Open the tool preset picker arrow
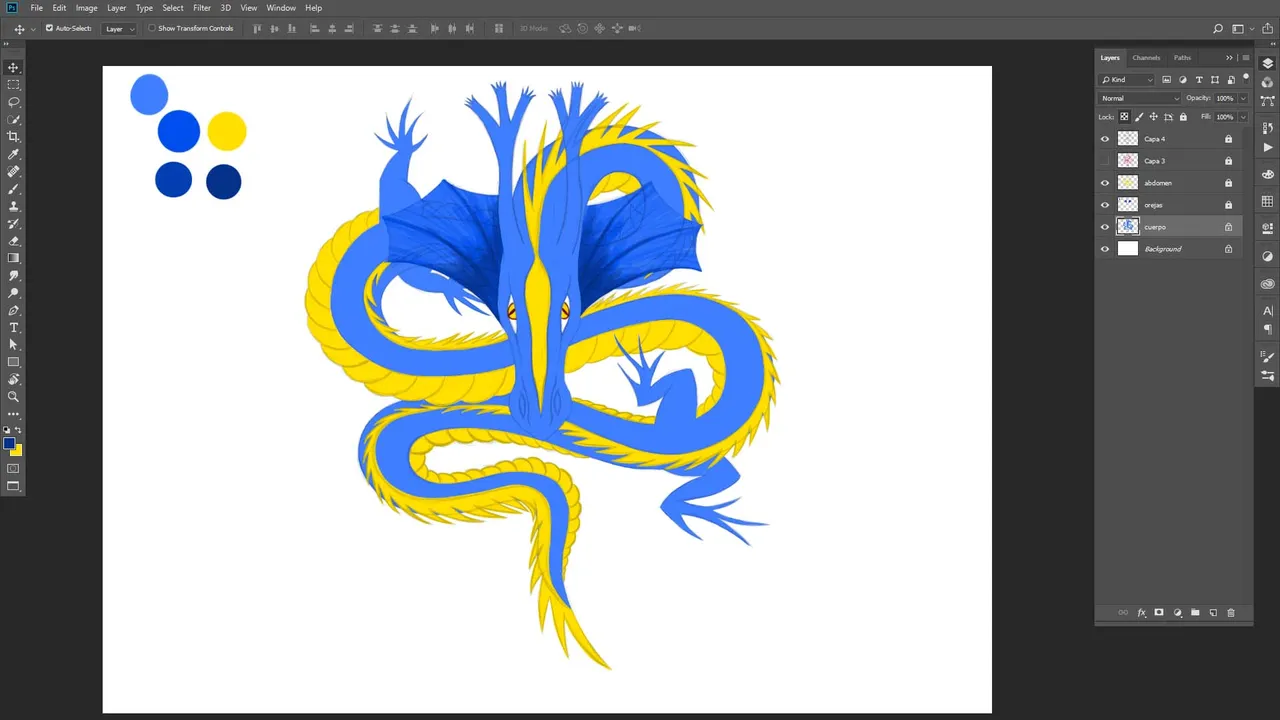 [x=33, y=29]
